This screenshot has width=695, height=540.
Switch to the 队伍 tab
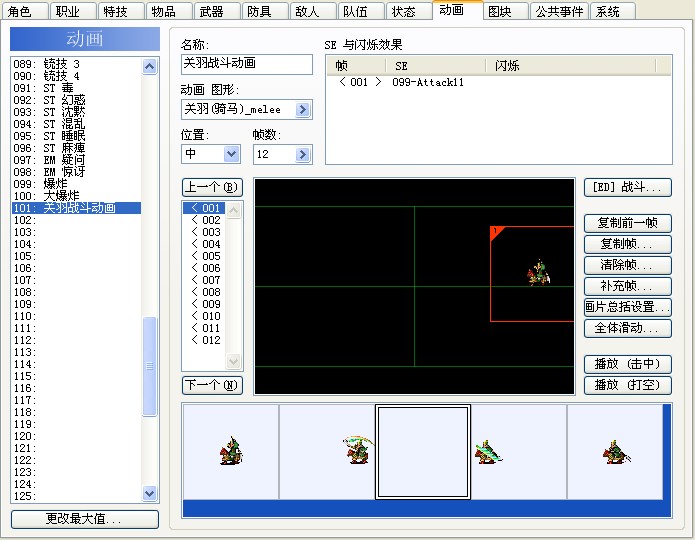pos(360,11)
